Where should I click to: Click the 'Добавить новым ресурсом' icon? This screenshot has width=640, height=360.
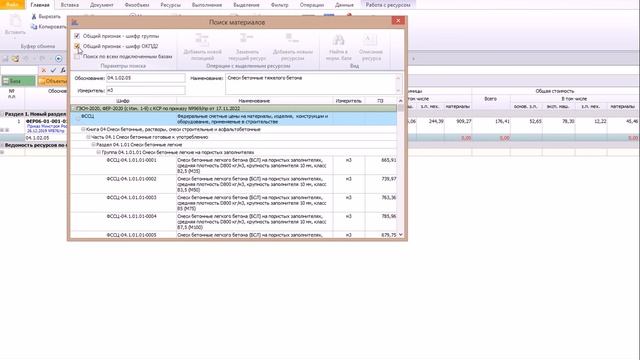click(292, 39)
